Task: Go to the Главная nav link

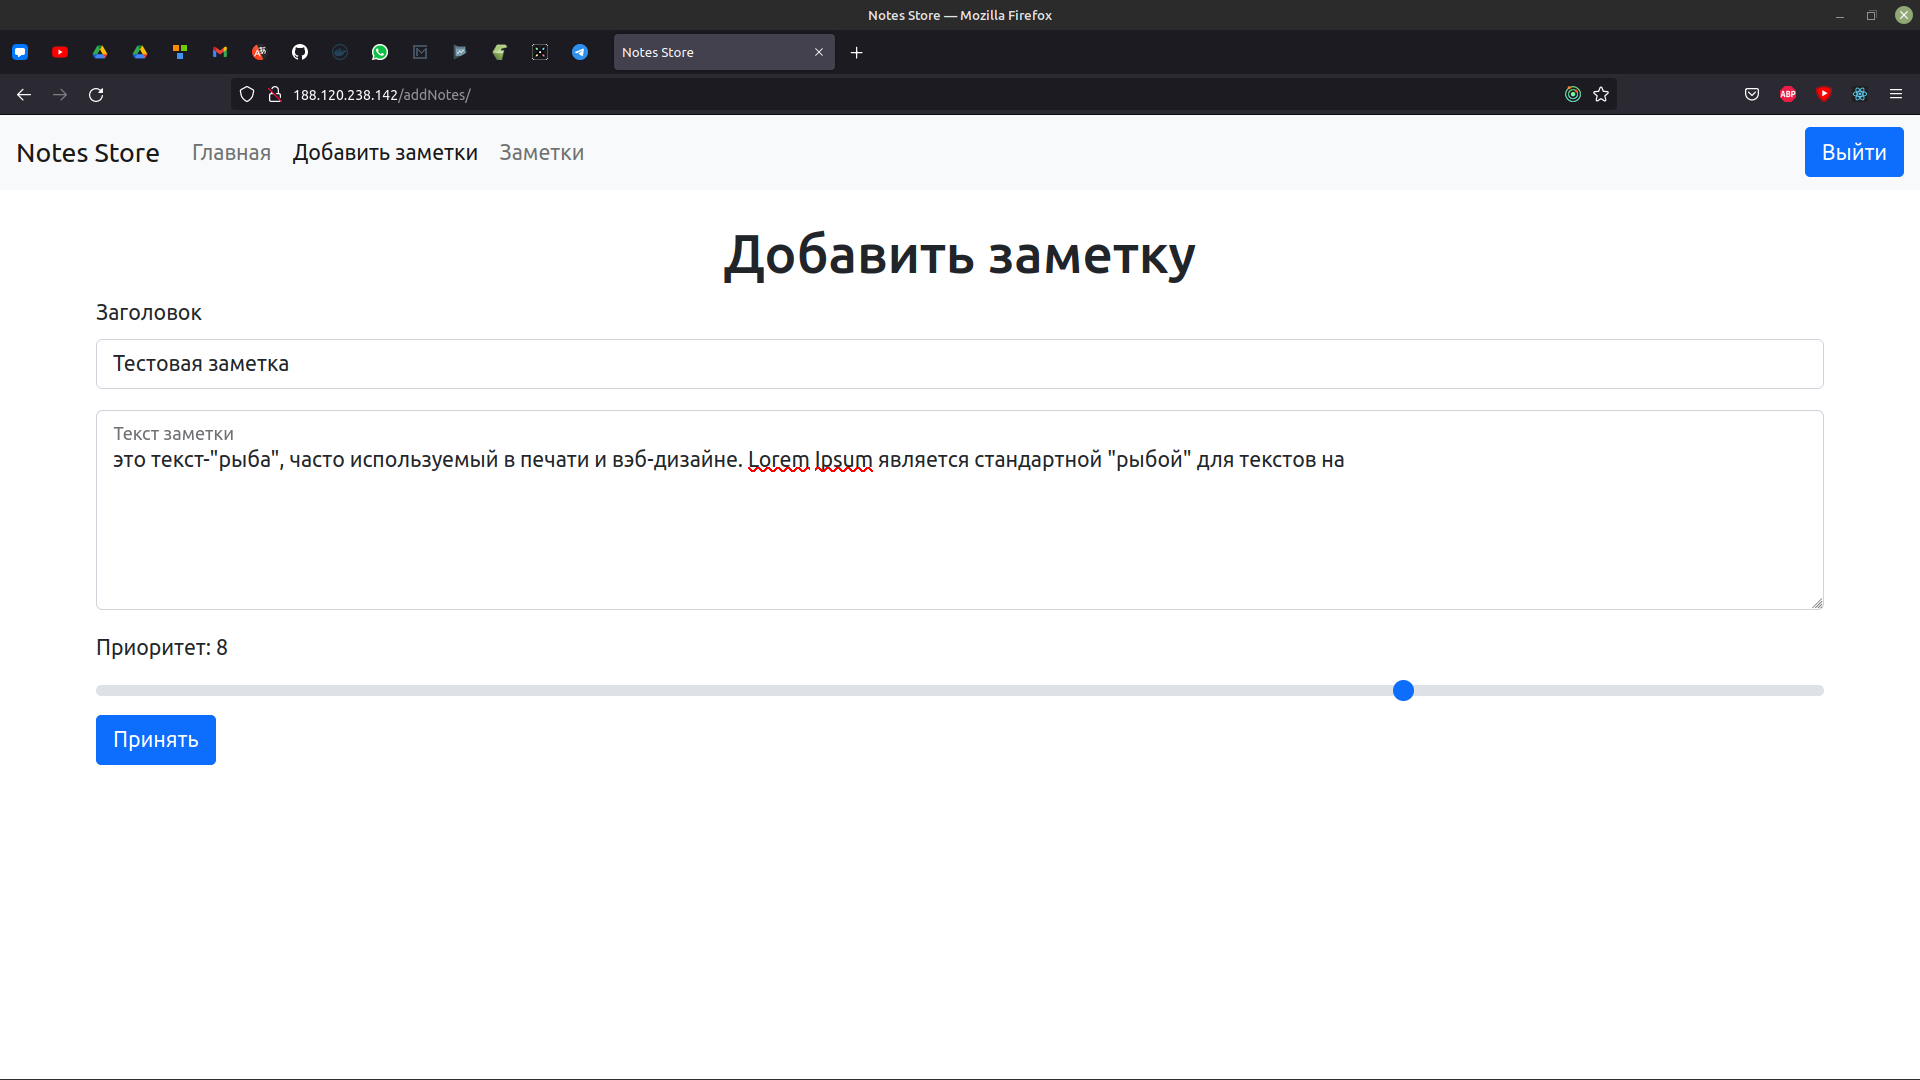Action: coord(231,153)
